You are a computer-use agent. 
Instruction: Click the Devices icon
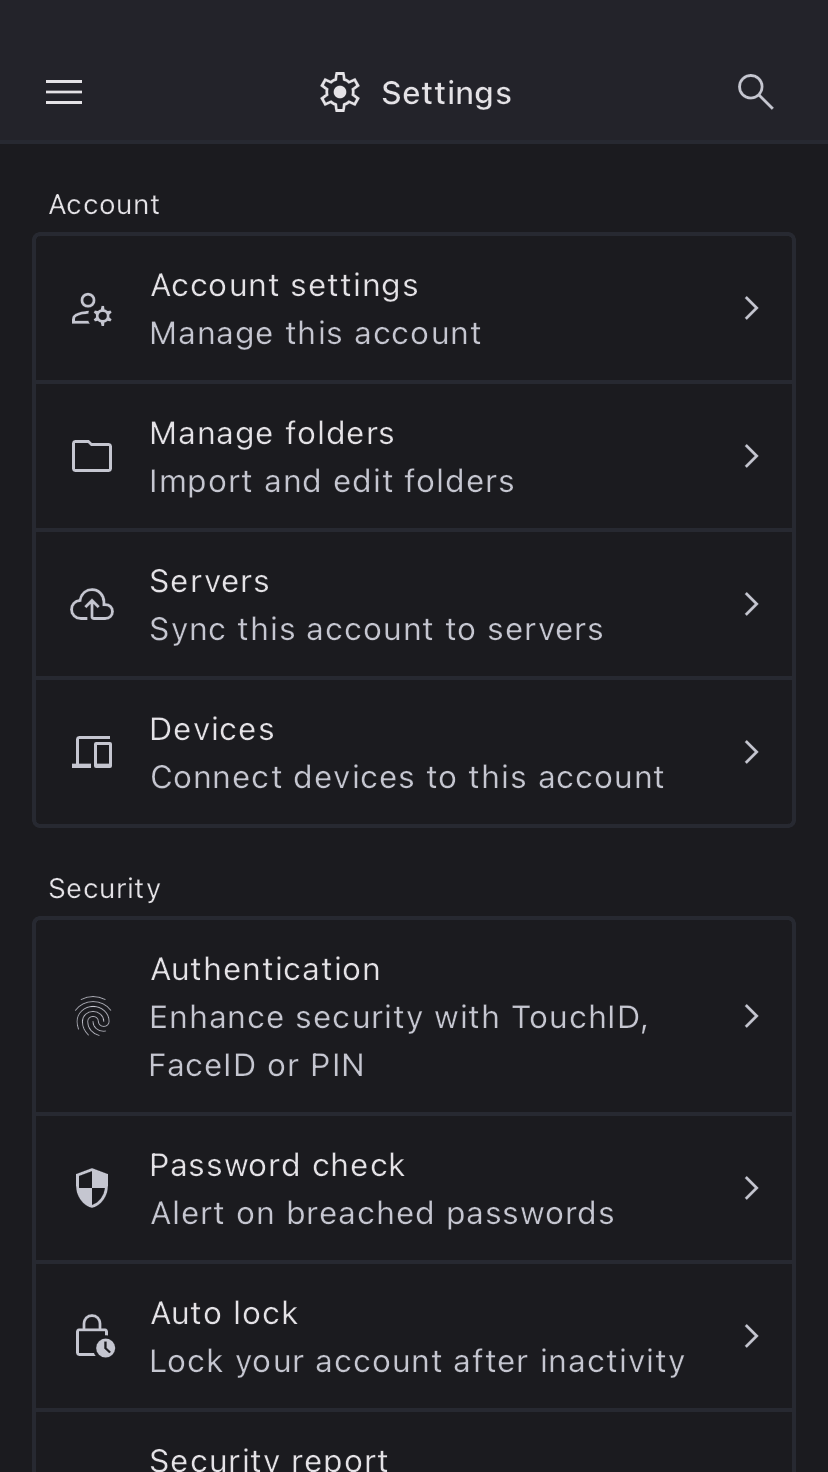coord(92,752)
